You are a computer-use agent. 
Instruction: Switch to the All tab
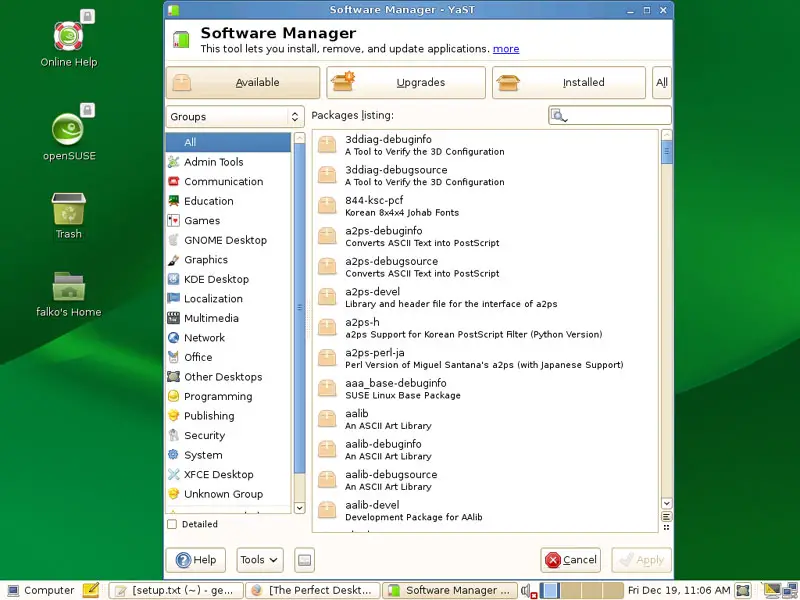[x=662, y=83]
